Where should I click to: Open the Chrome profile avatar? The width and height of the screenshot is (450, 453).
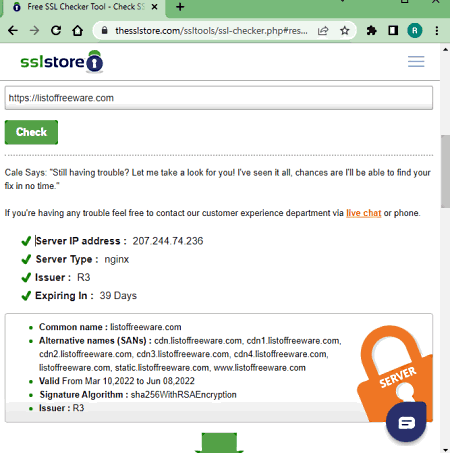[415, 31]
